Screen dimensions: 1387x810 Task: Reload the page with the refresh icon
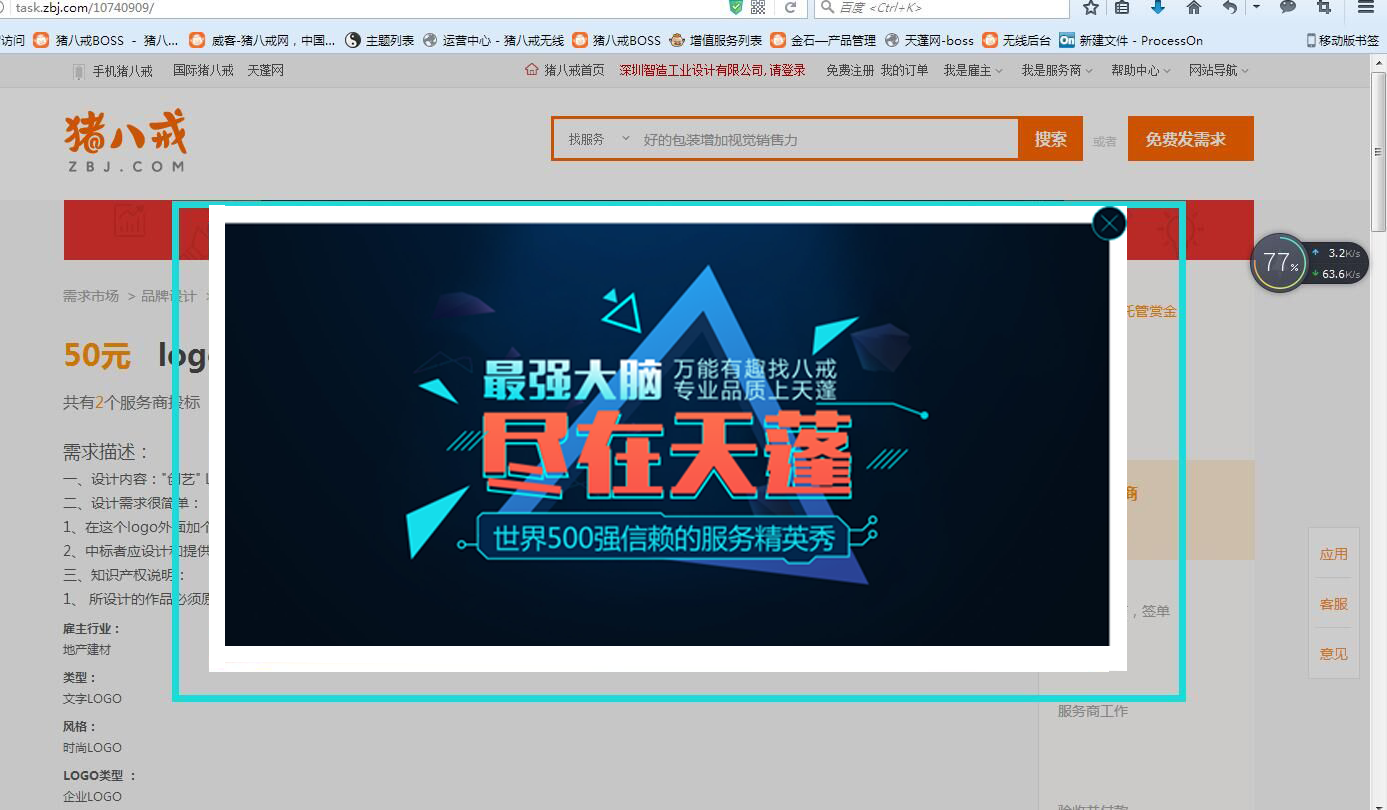coord(790,7)
